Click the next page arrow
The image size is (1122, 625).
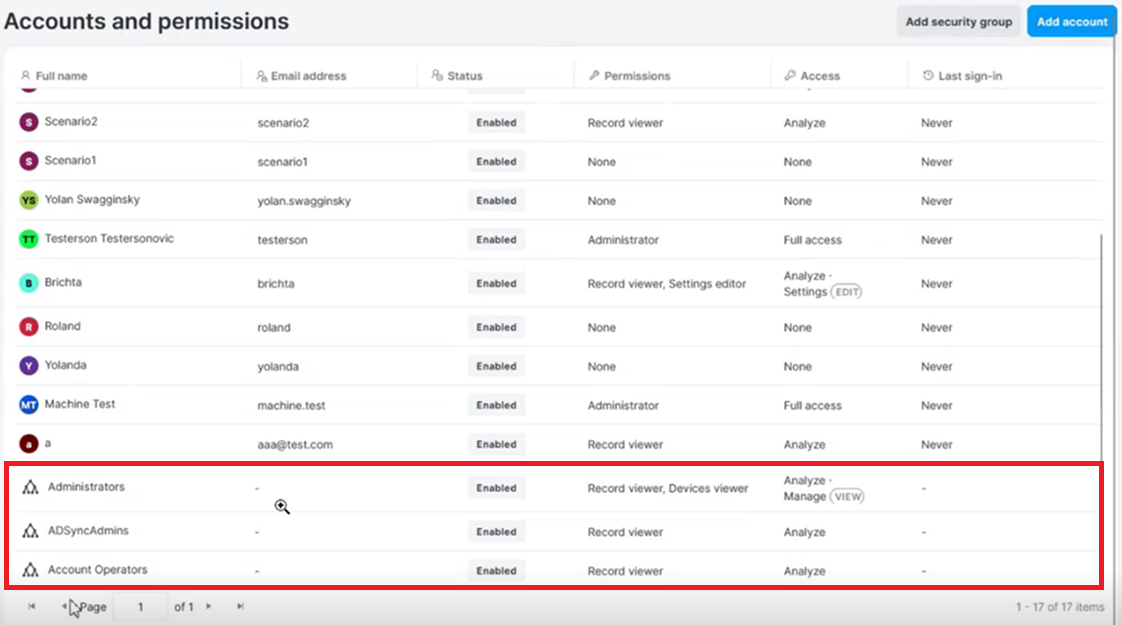click(x=209, y=606)
